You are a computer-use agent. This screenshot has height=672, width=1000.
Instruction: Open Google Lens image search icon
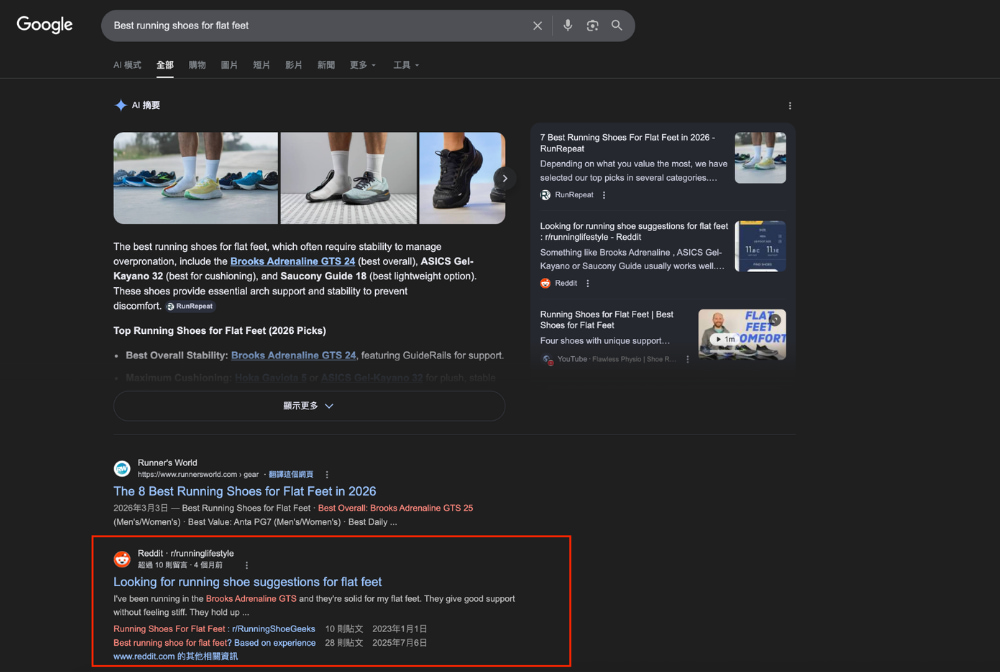[592, 26]
